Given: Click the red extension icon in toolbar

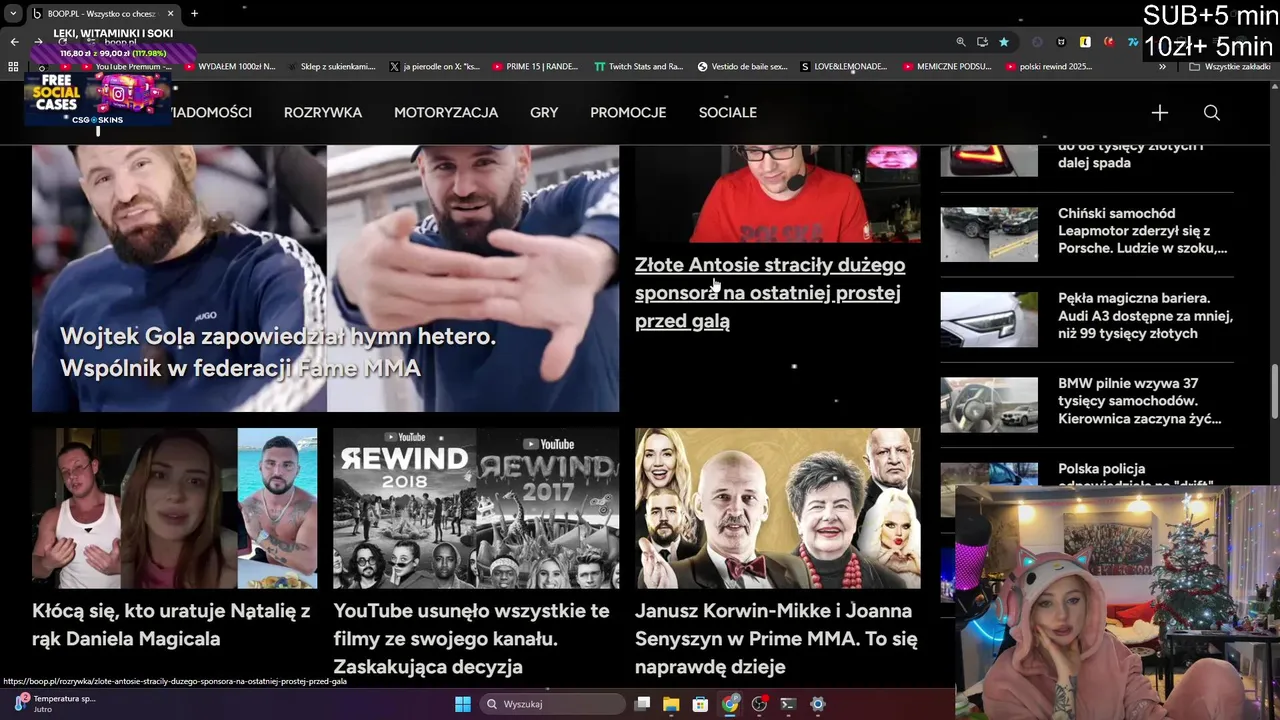Looking at the screenshot, I should click(1109, 42).
